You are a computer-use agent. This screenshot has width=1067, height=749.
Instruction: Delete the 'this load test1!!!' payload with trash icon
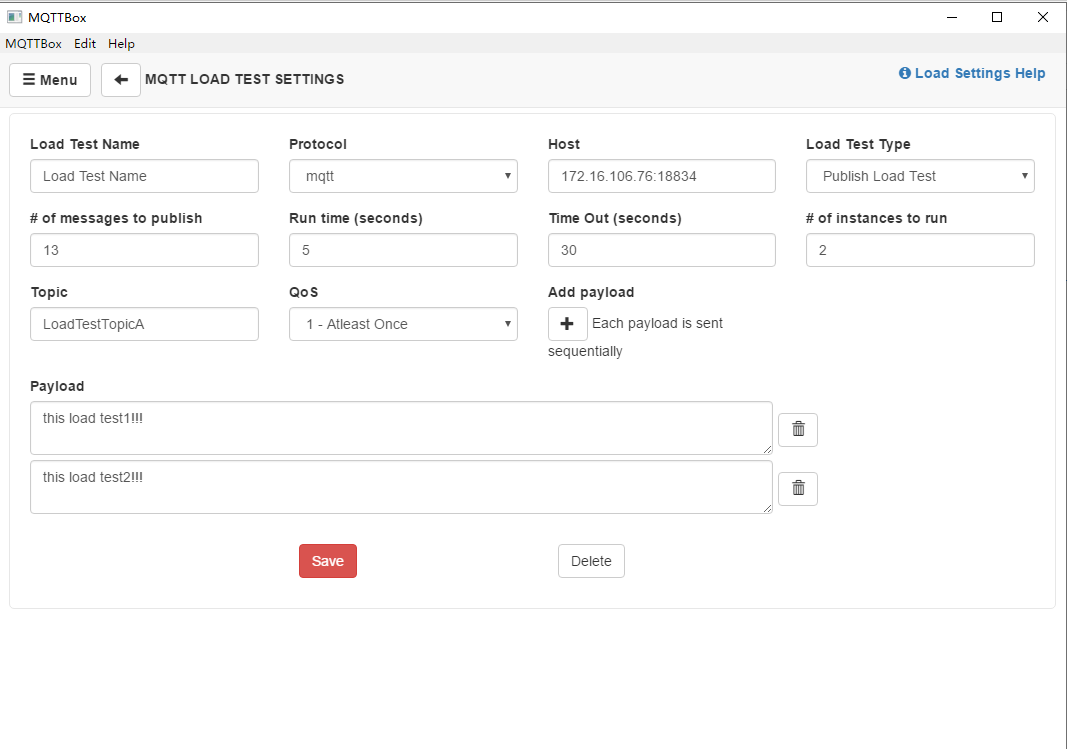[798, 429]
